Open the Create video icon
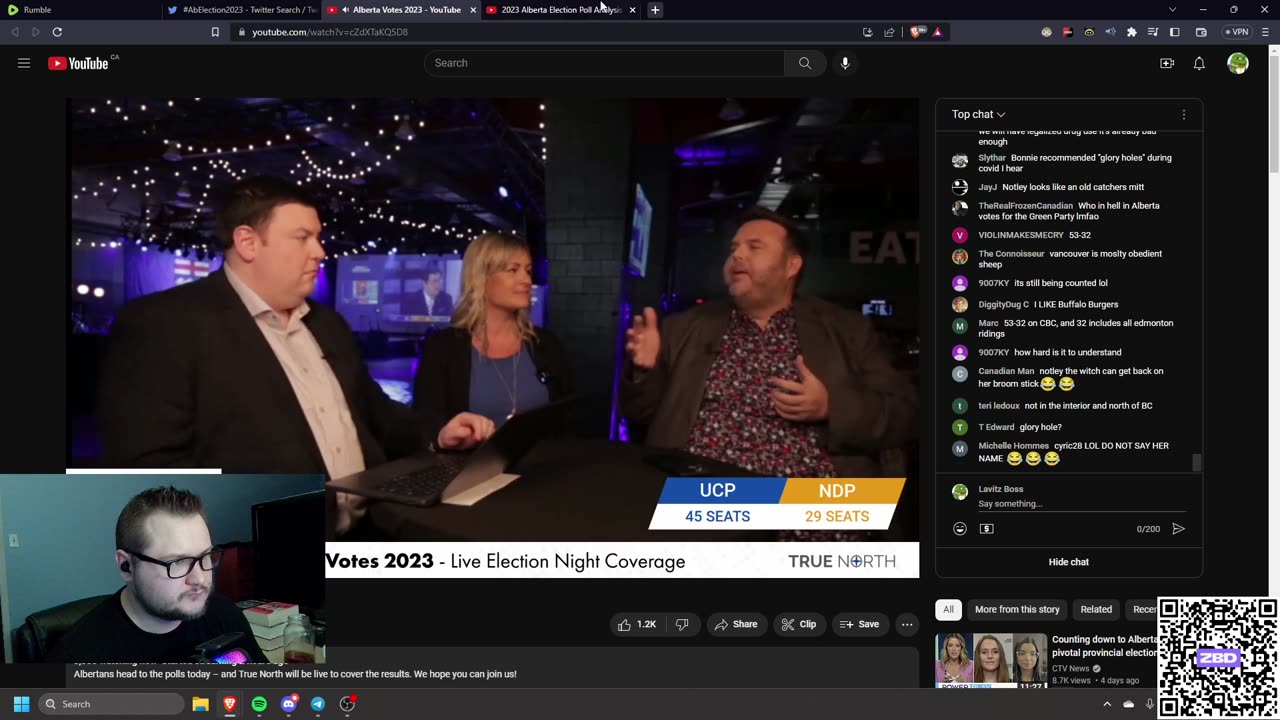 point(1167,63)
